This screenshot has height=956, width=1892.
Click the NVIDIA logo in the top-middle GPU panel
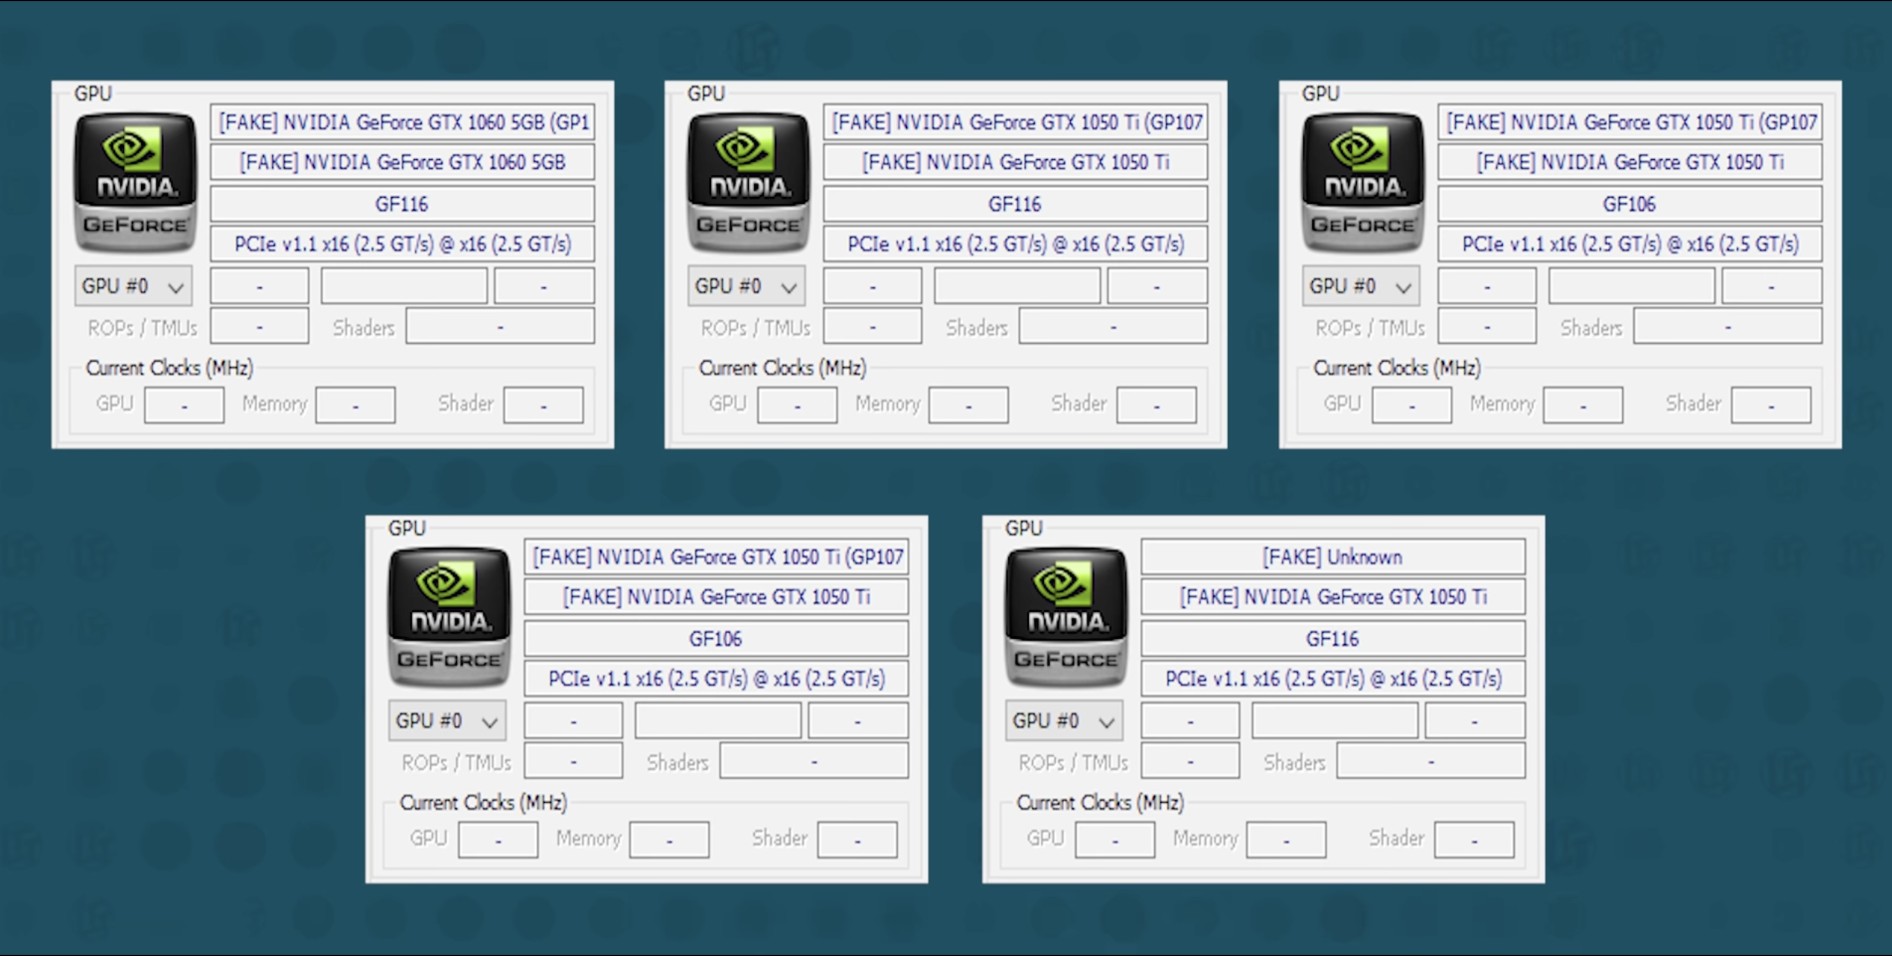748,183
